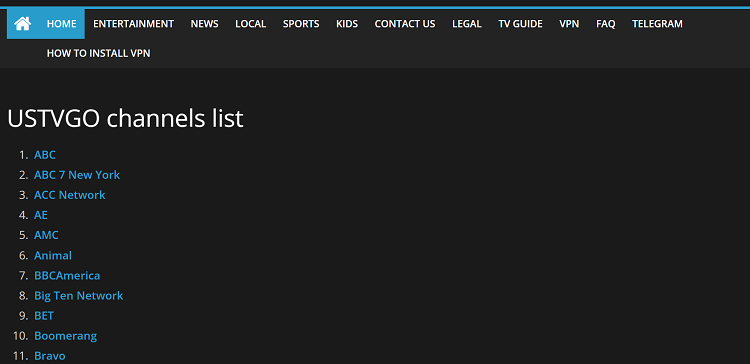Open the ACC Network channel link
750x364 pixels.
[x=69, y=195]
